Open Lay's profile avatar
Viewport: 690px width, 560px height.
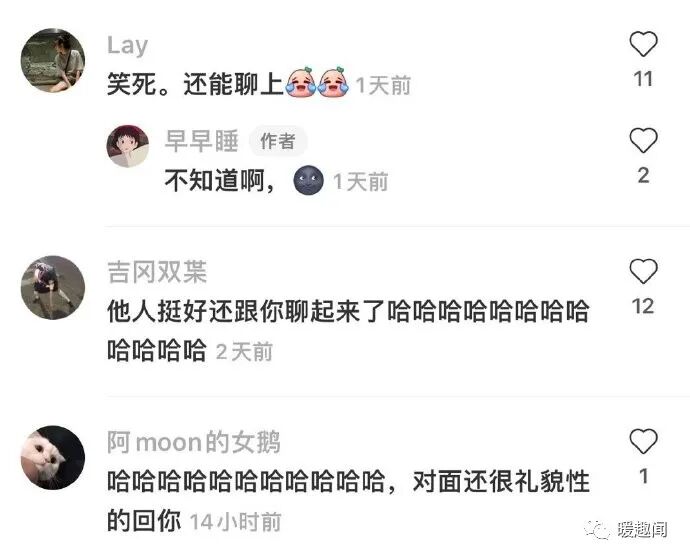point(53,60)
